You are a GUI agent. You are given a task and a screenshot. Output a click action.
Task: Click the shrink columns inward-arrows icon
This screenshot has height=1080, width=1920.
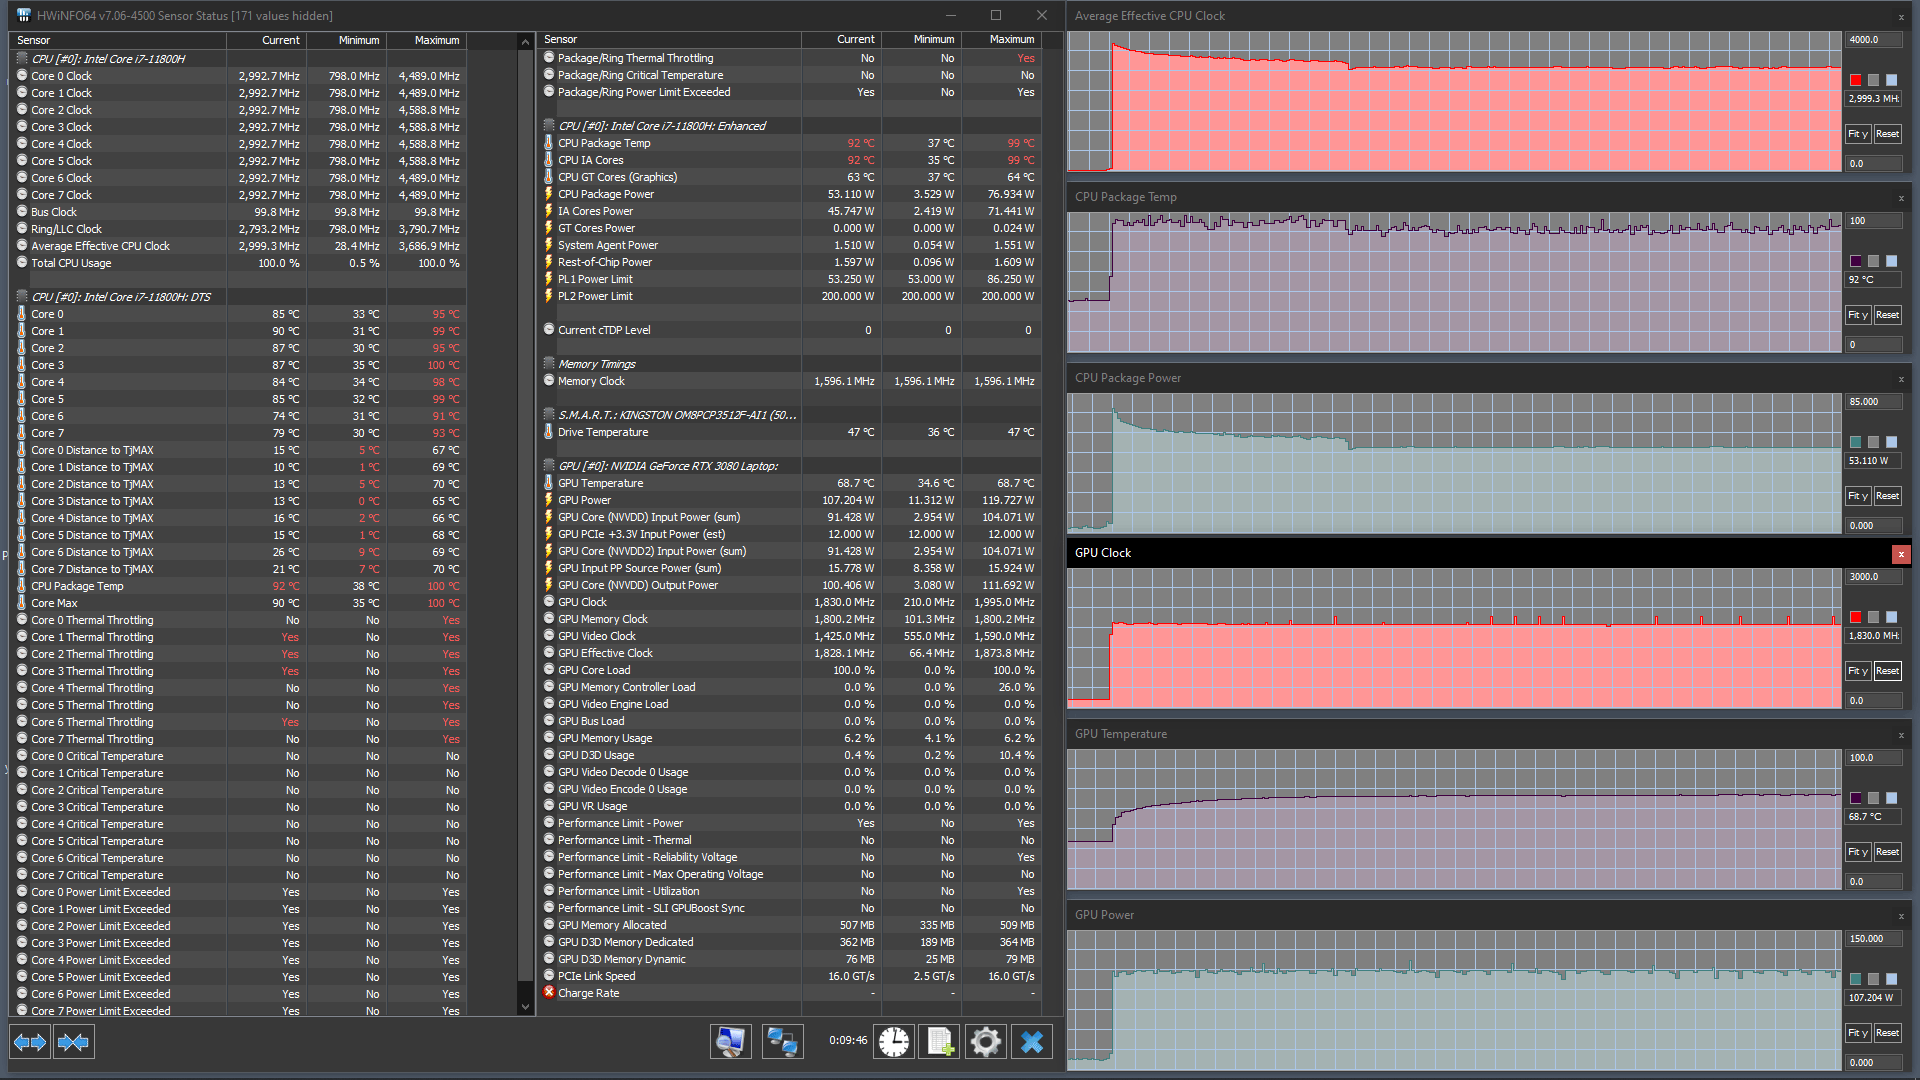tap(73, 1042)
